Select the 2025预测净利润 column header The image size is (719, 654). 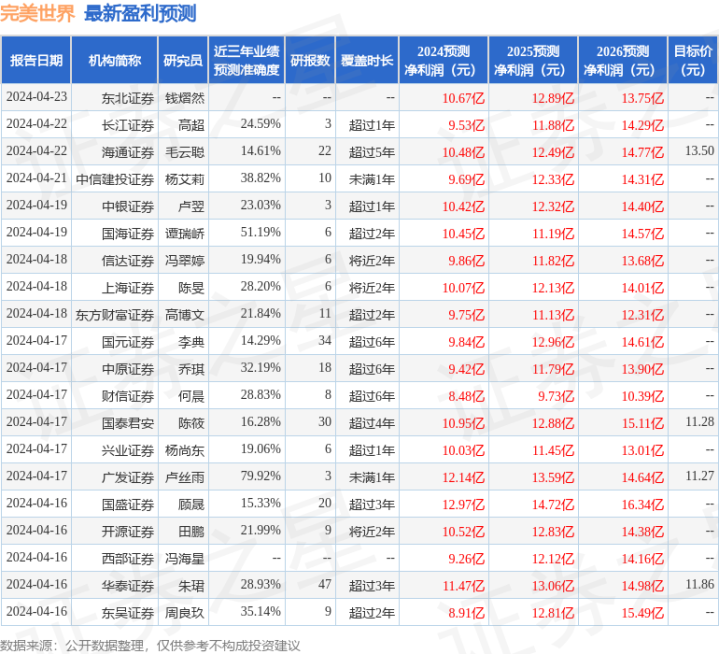(533, 61)
